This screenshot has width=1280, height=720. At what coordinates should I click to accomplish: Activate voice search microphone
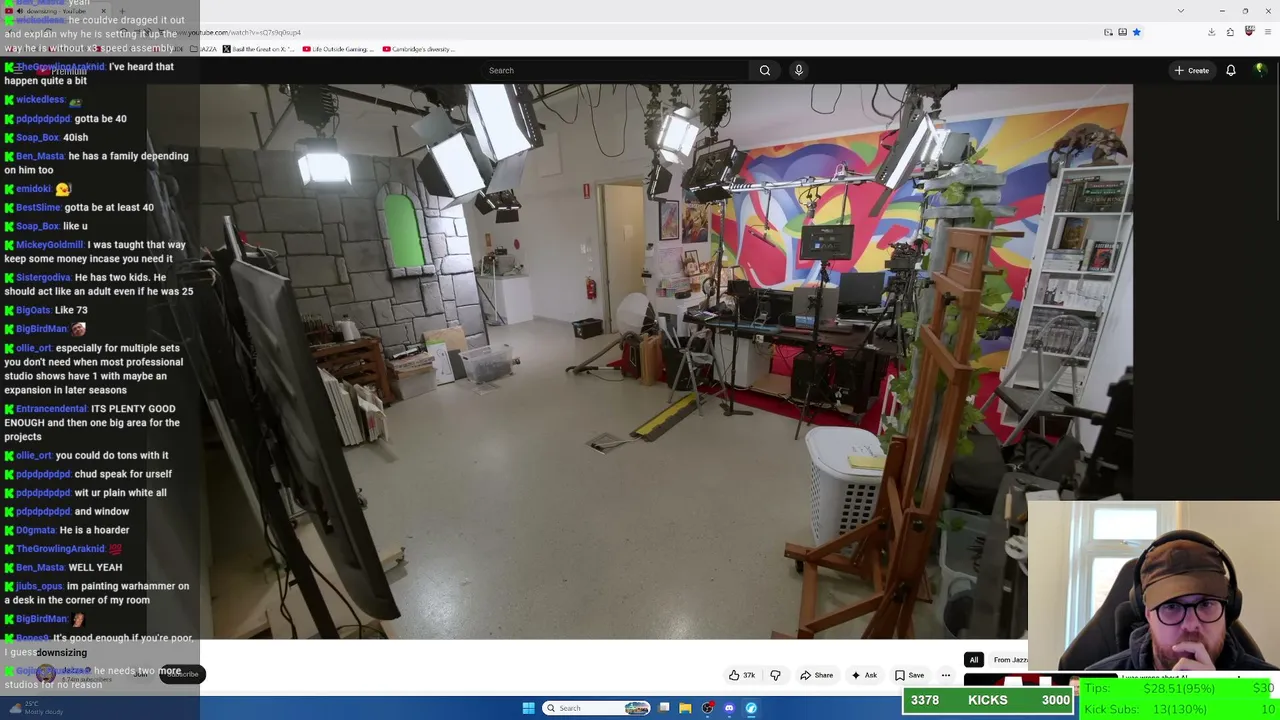click(798, 70)
